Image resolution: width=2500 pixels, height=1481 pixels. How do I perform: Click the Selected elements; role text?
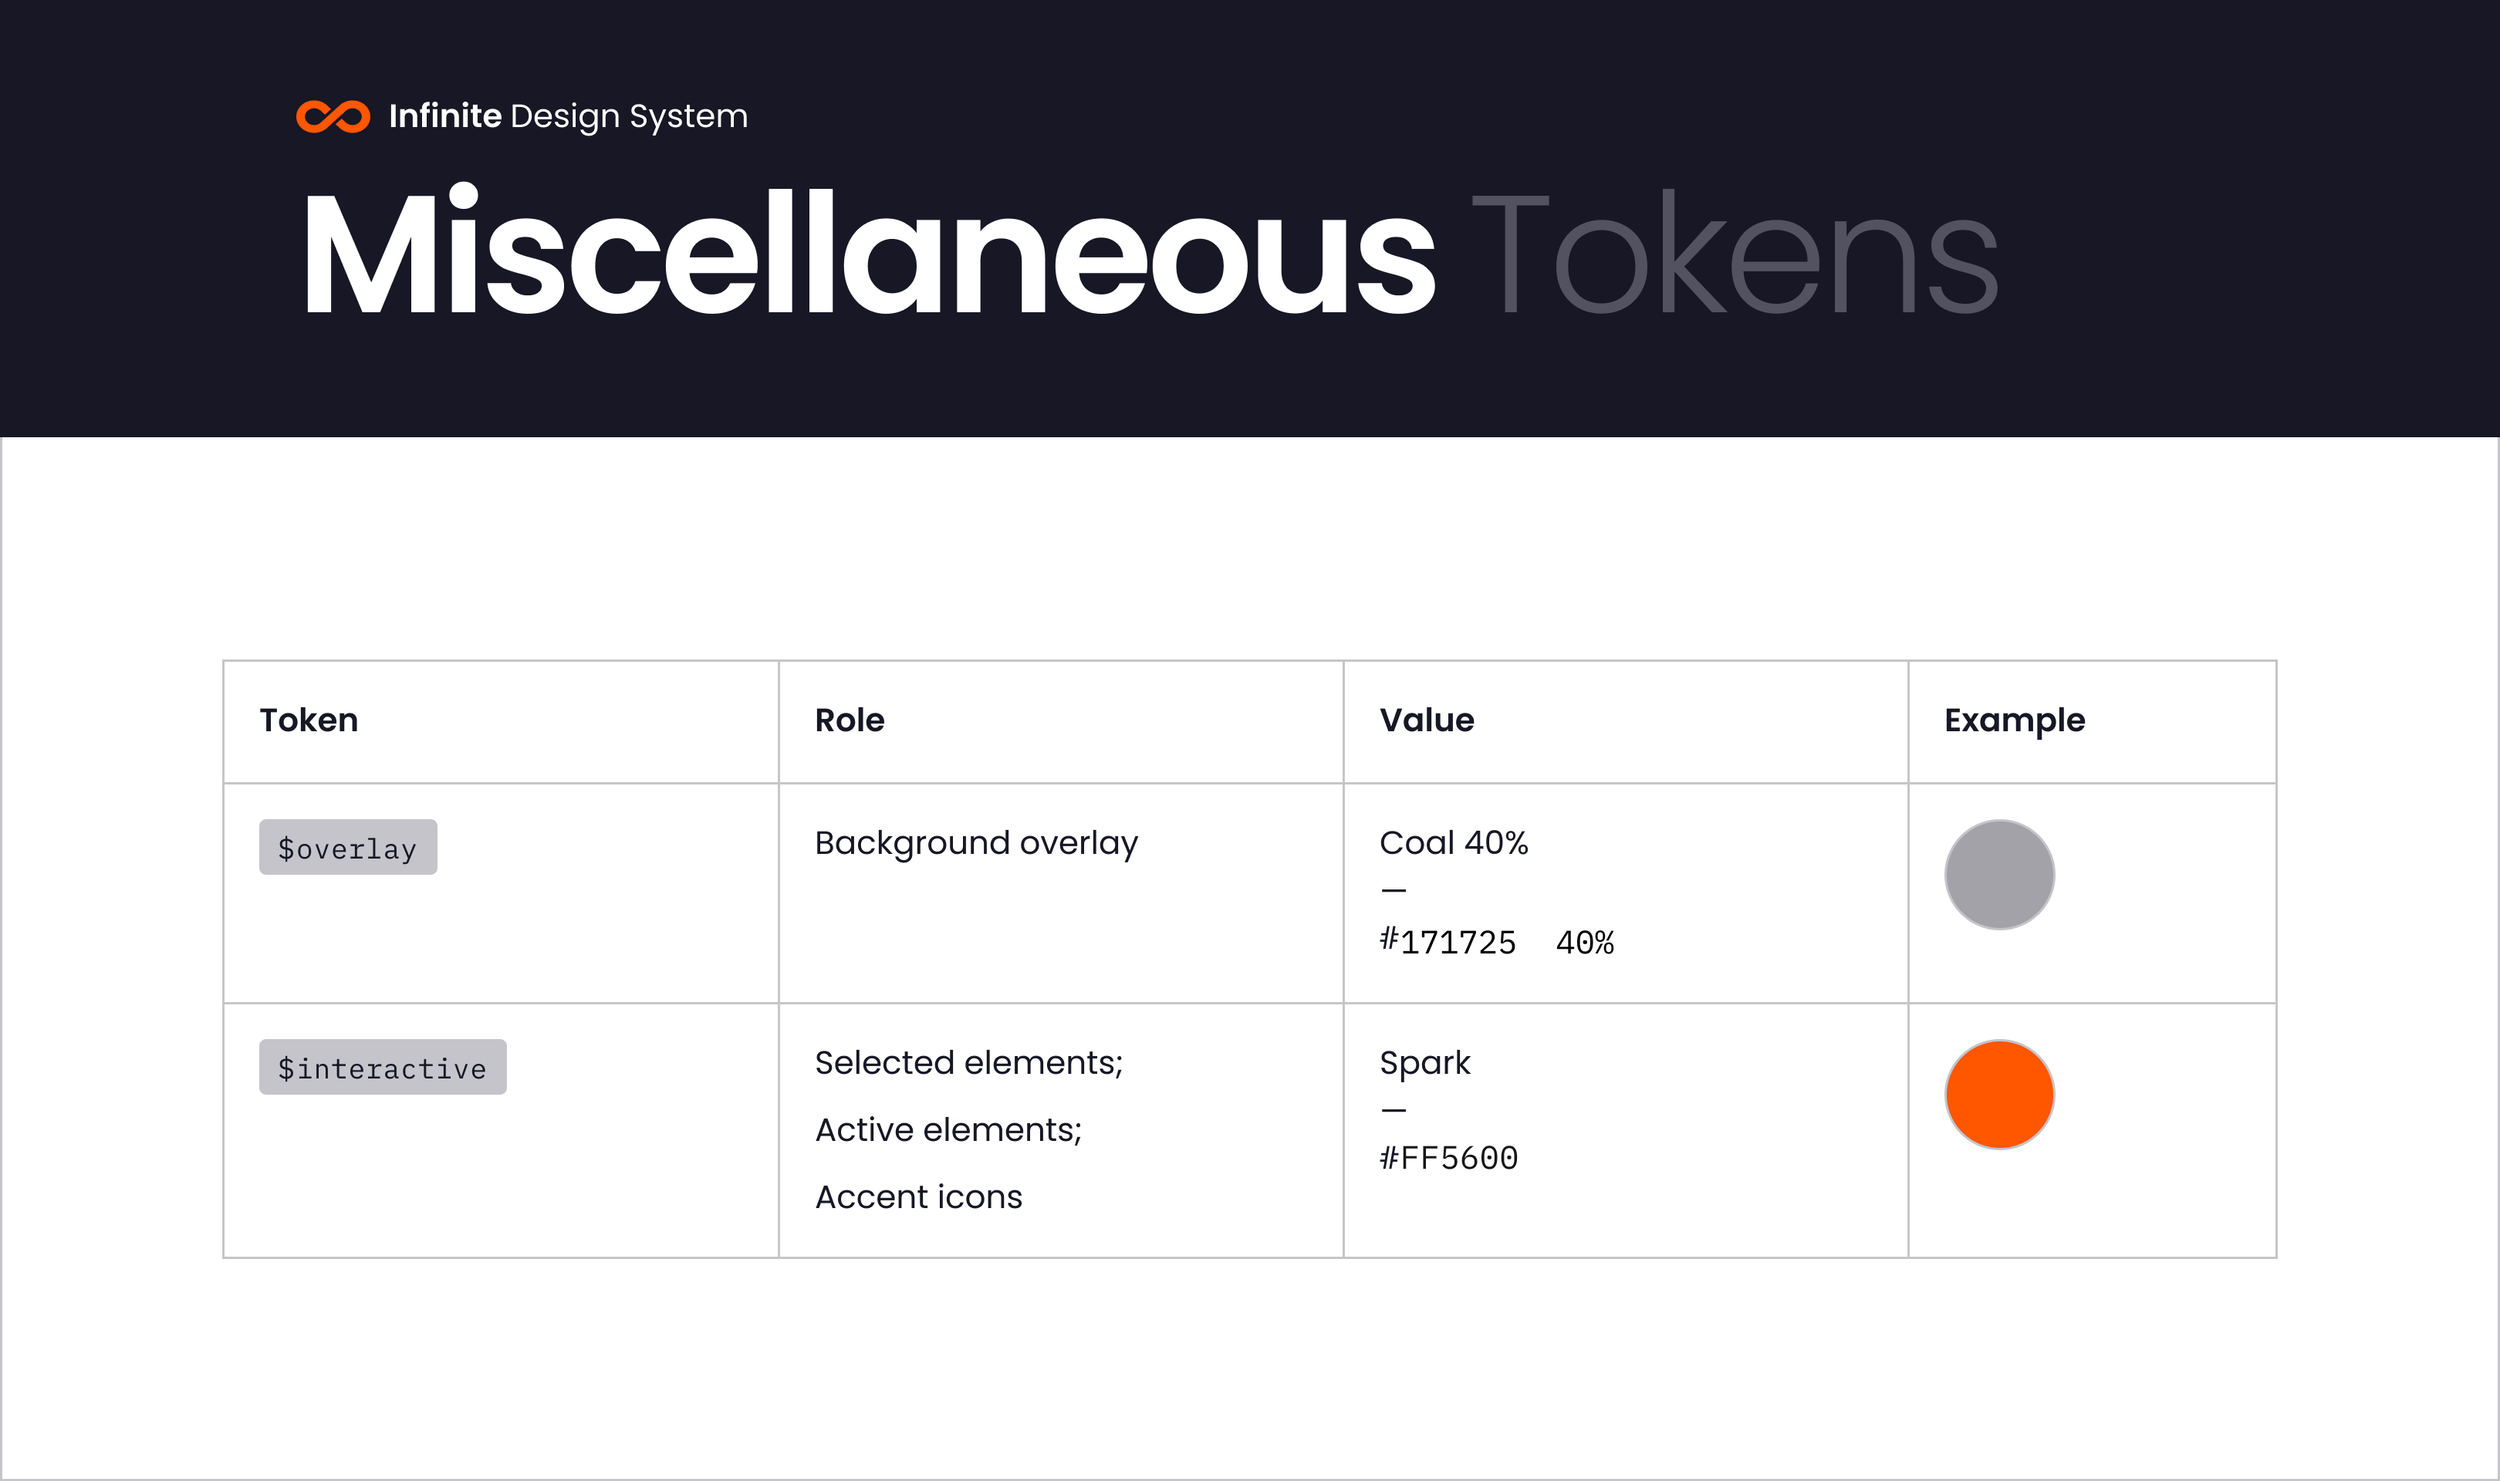point(968,1063)
